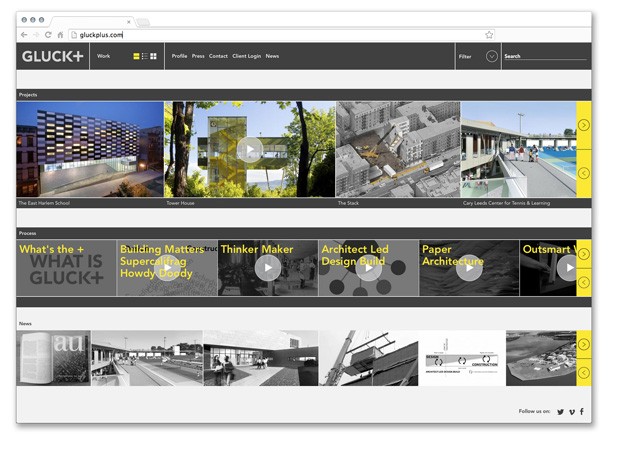Viewport: 620px width, 451px height.
Task: Close the current browser tab
Action: point(129,22)
